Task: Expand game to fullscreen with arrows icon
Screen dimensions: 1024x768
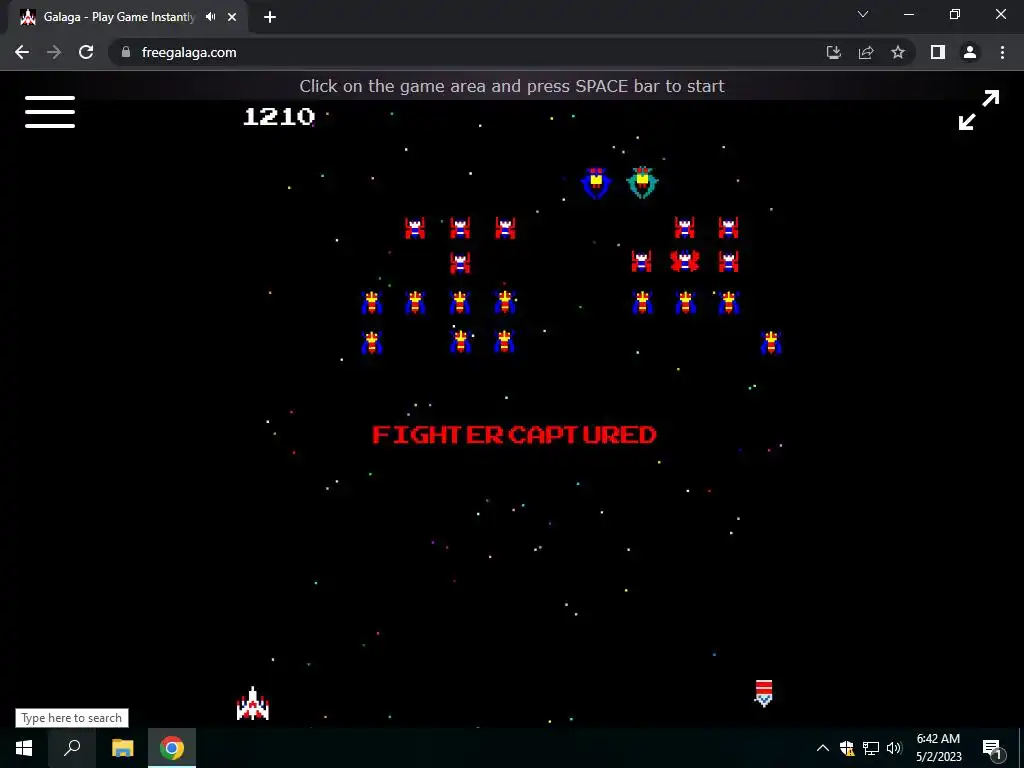Action: point(978,110)
